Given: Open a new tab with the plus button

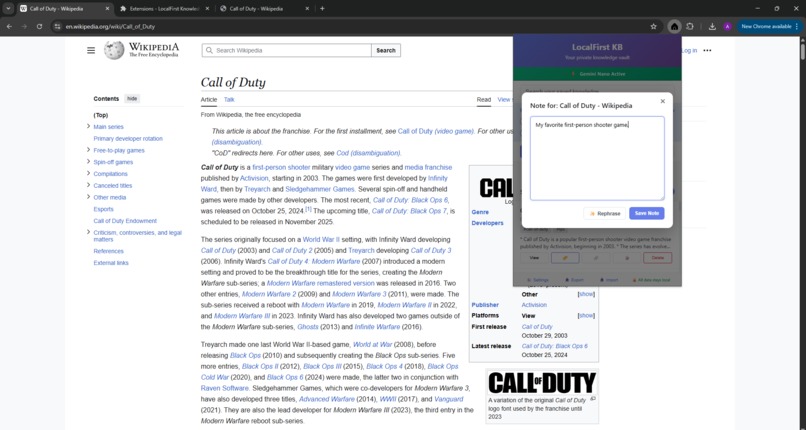Looking at the screenshot, I should [322, 9].
